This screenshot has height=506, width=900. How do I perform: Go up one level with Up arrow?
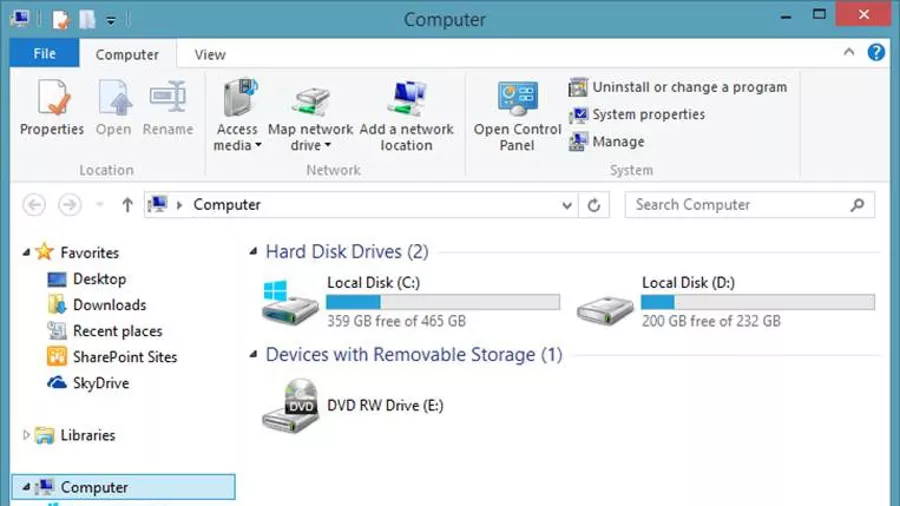(127, 205)
